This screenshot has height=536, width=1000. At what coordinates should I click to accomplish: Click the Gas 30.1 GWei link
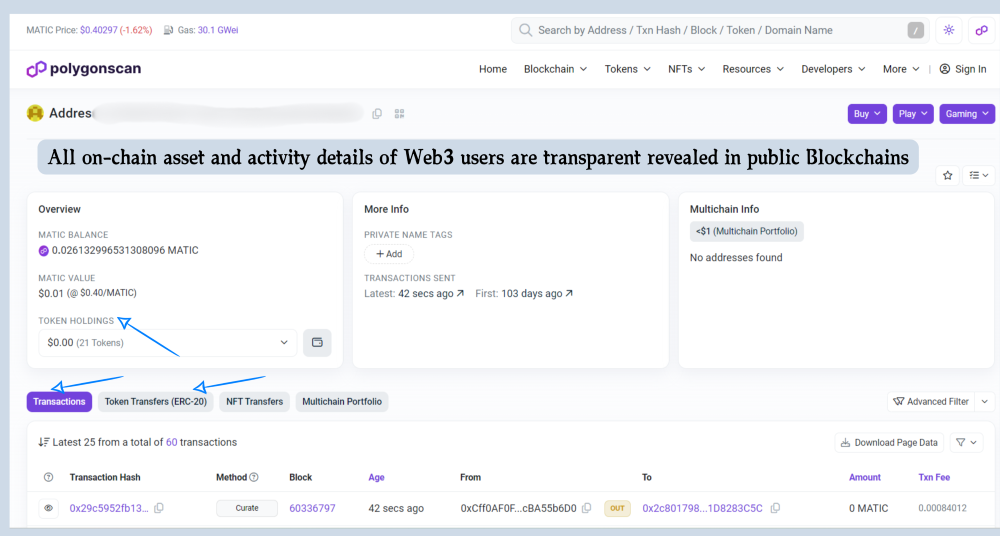coord(218,30)
